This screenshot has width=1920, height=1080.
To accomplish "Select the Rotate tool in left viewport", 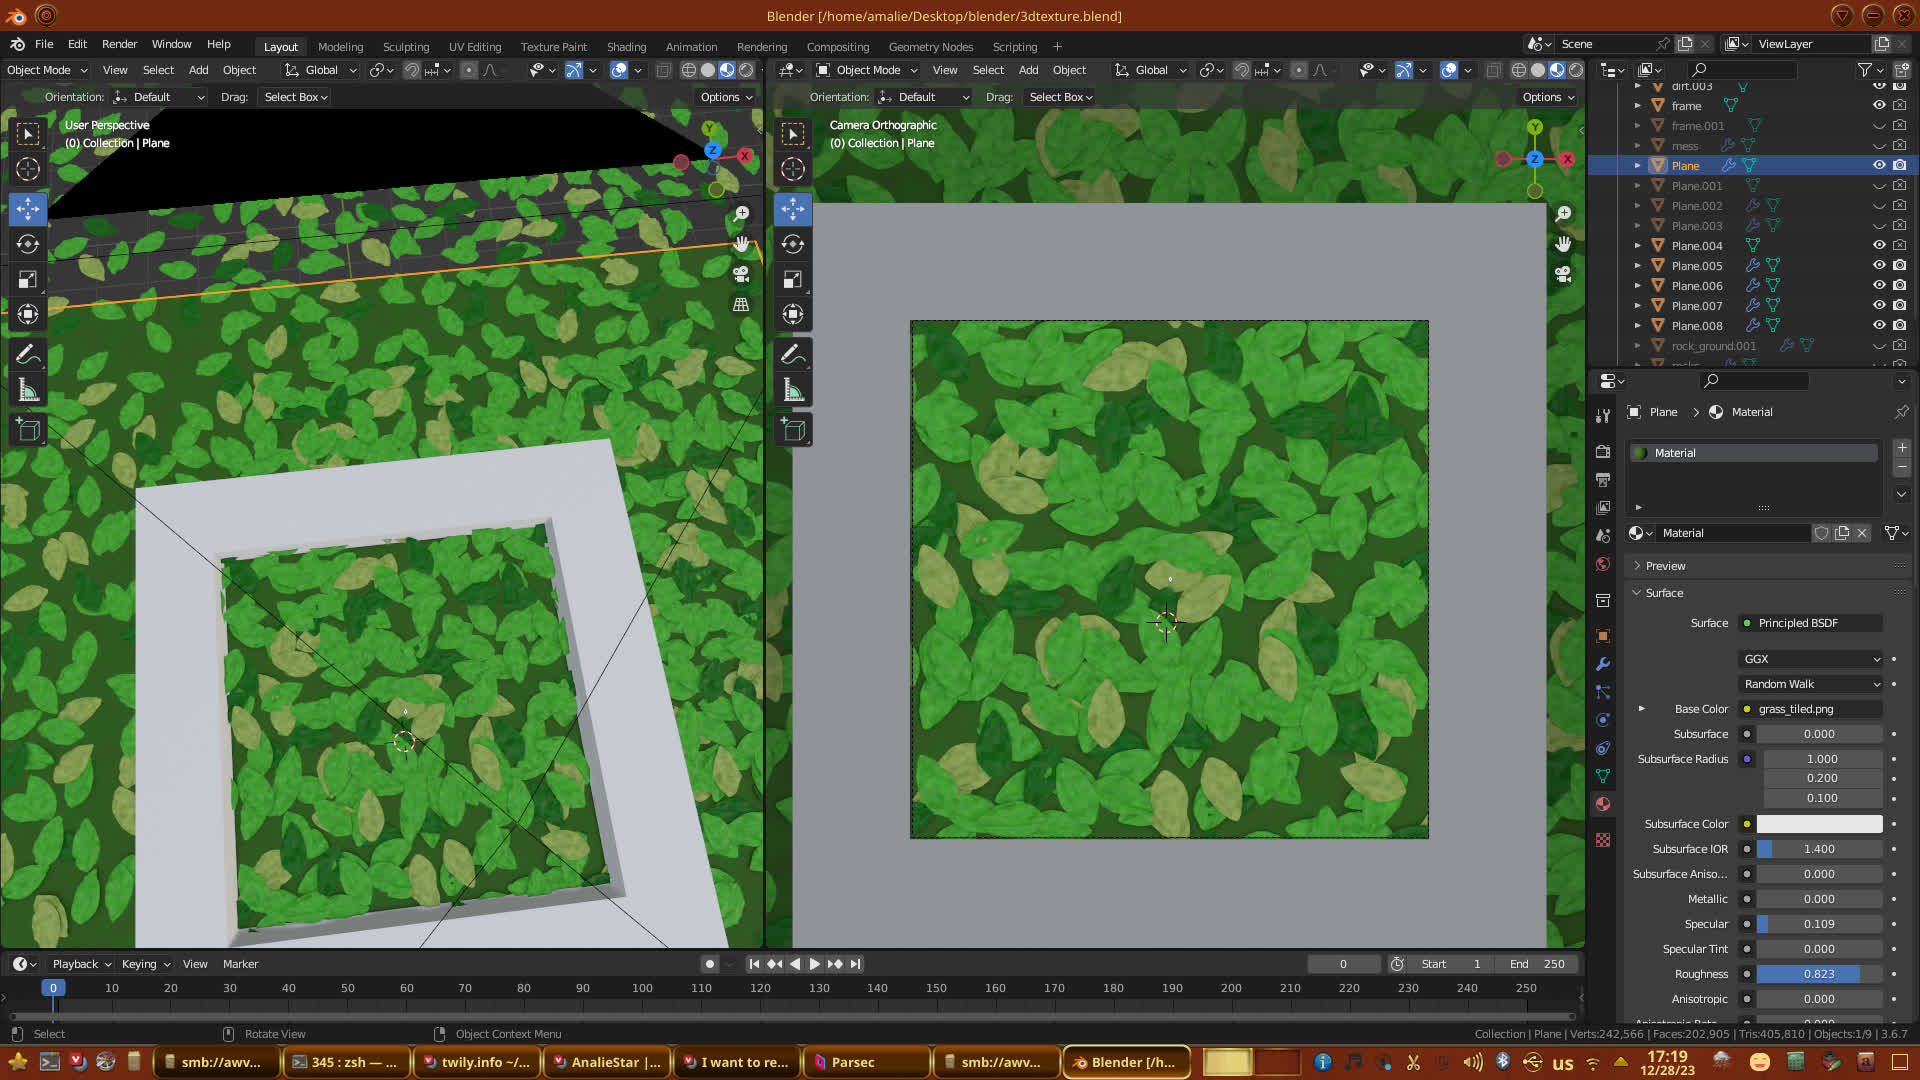I will [x=28, y=244].
